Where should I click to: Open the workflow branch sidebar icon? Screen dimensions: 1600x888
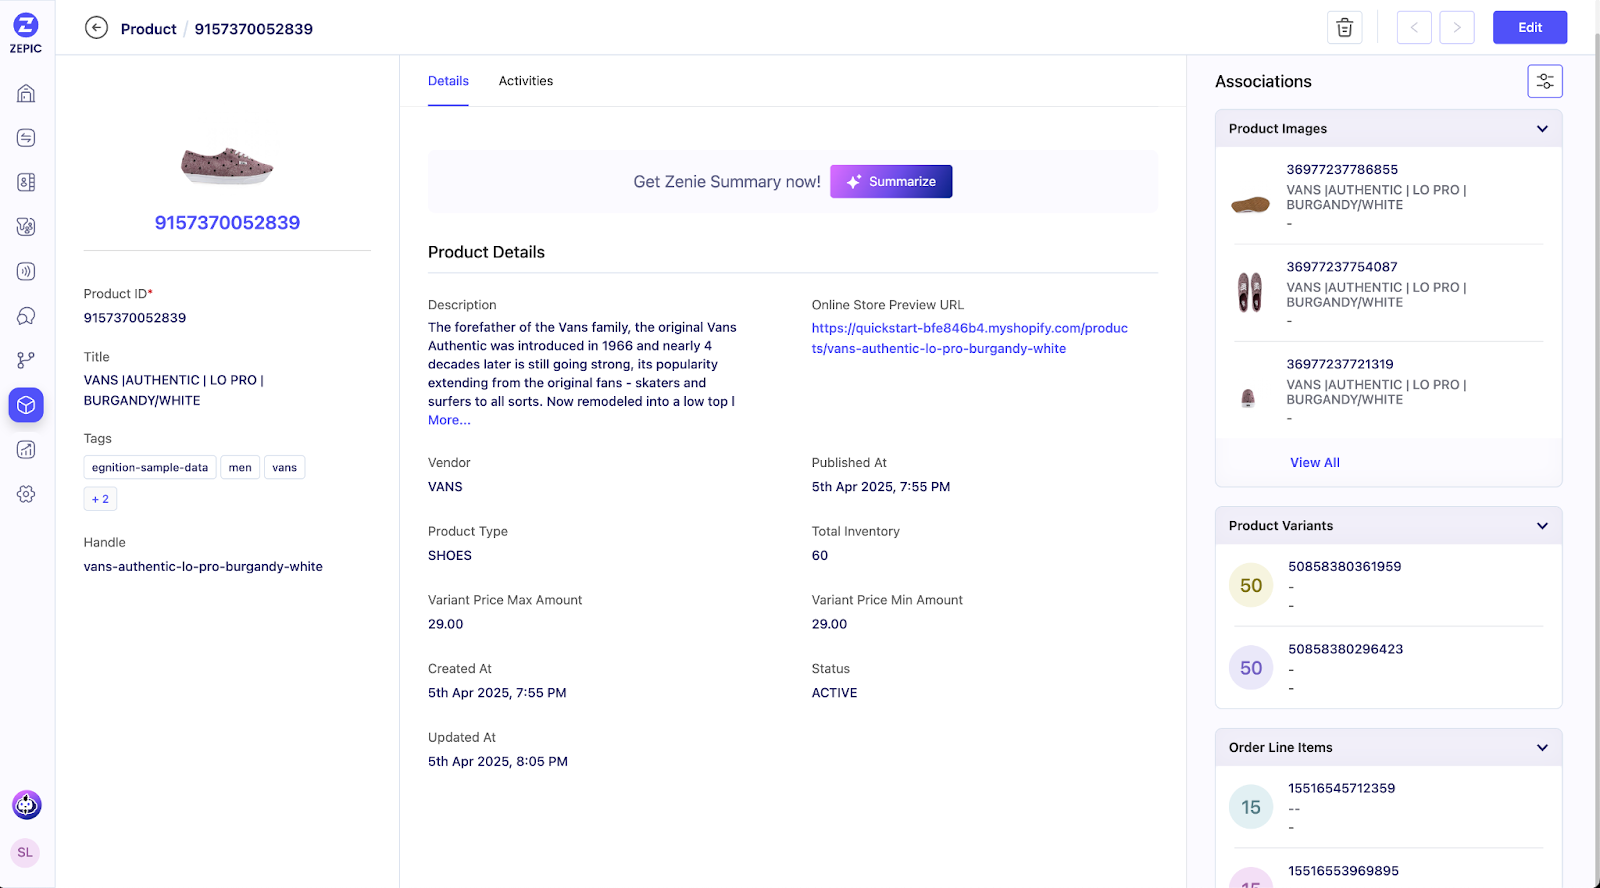(x=26, y=360)
